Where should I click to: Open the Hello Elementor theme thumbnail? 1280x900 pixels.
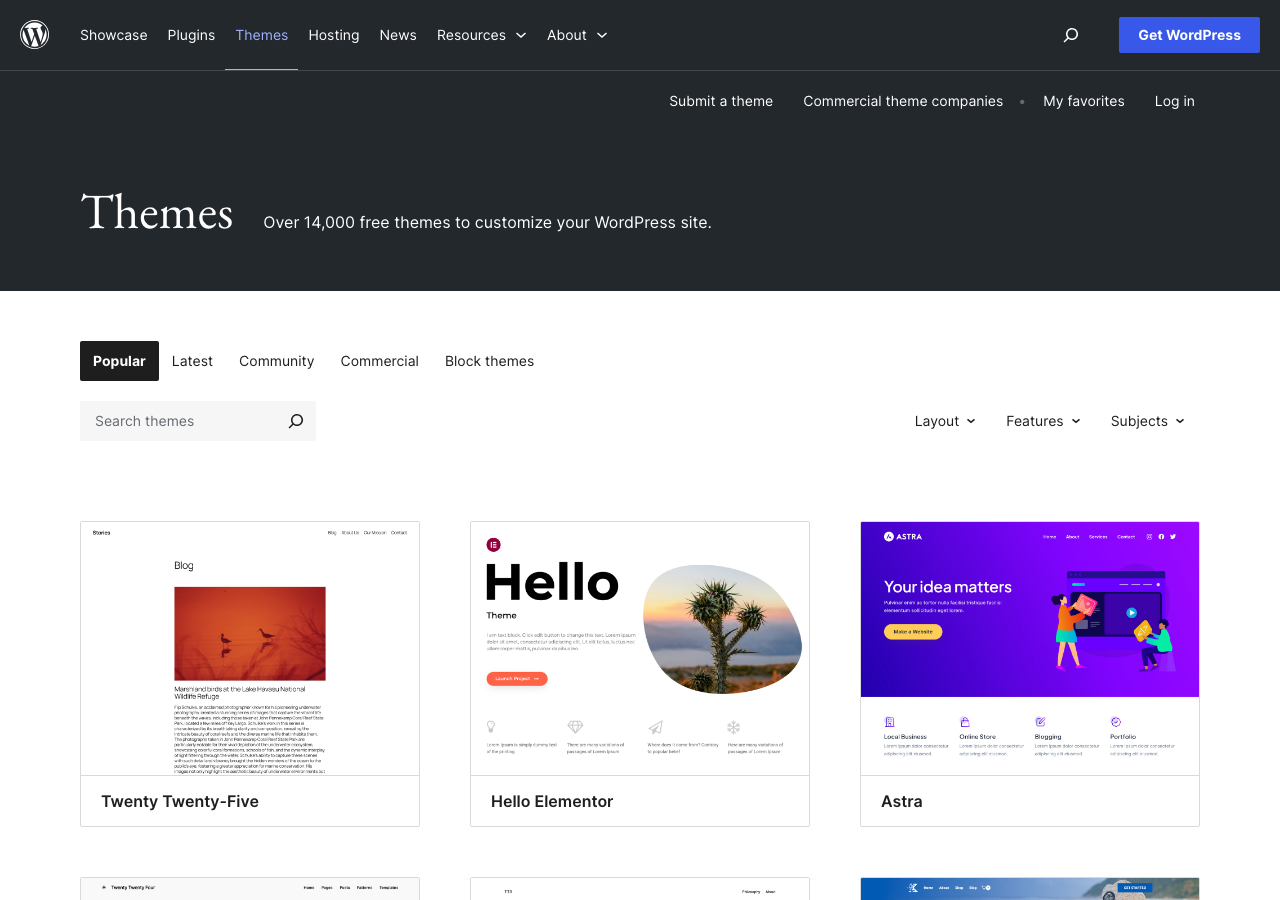640,648
